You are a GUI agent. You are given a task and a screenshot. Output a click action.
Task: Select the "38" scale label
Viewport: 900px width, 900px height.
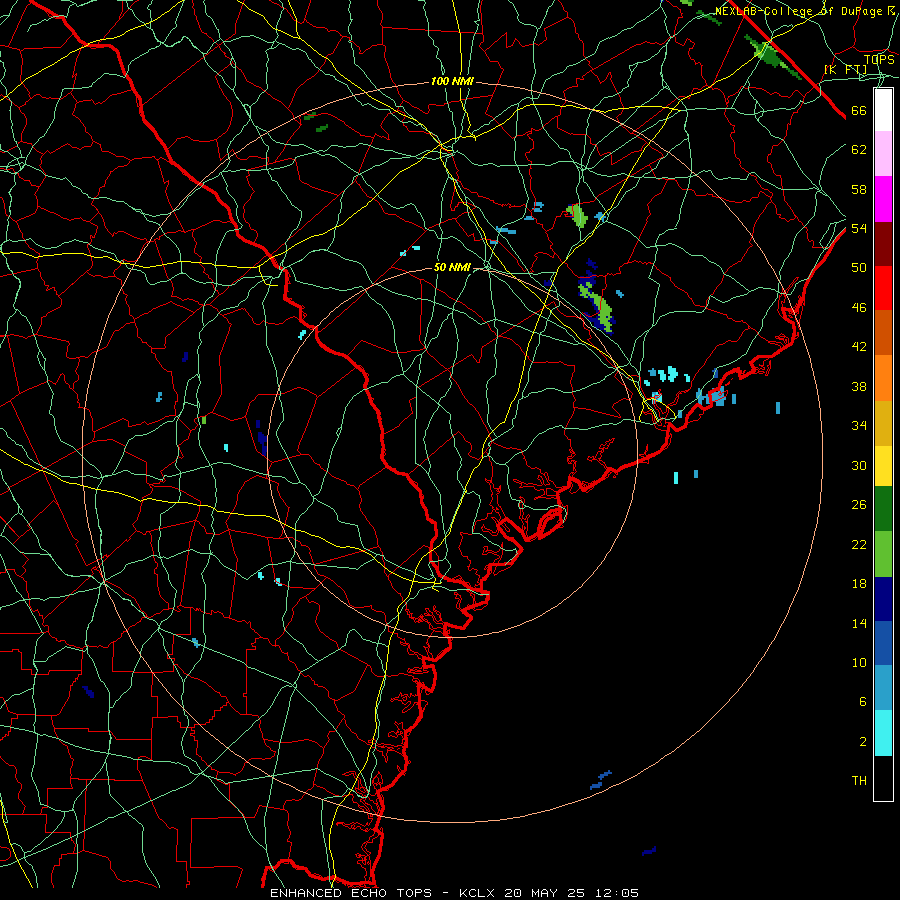[x=859, y=386]
